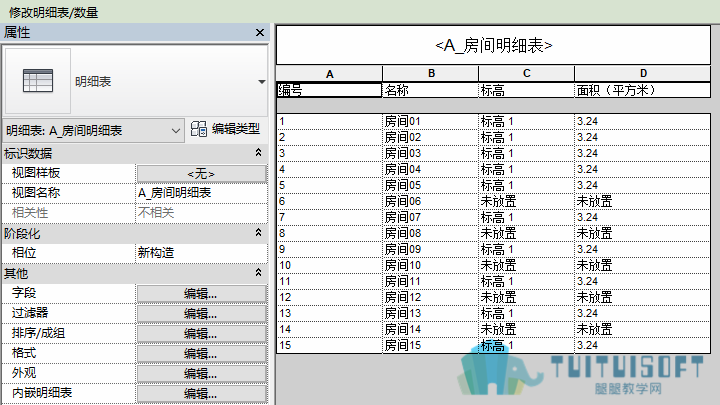Click 编号 cell 10
The width and height of the screenshot is (720, 405).
[x=330, y=265]
